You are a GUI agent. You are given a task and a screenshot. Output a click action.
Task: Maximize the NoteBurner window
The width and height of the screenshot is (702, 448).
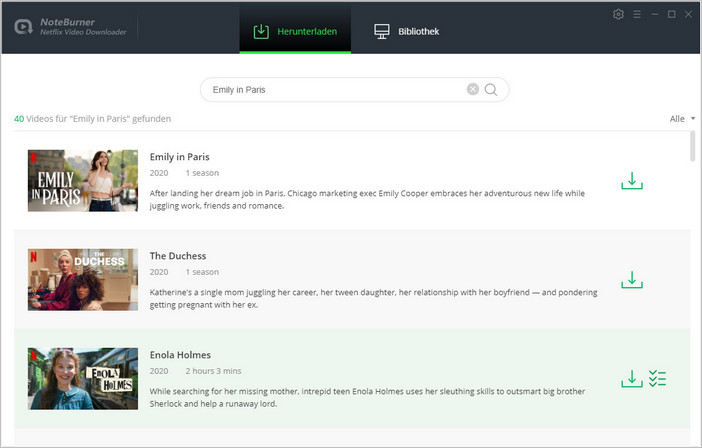(672, 15)
